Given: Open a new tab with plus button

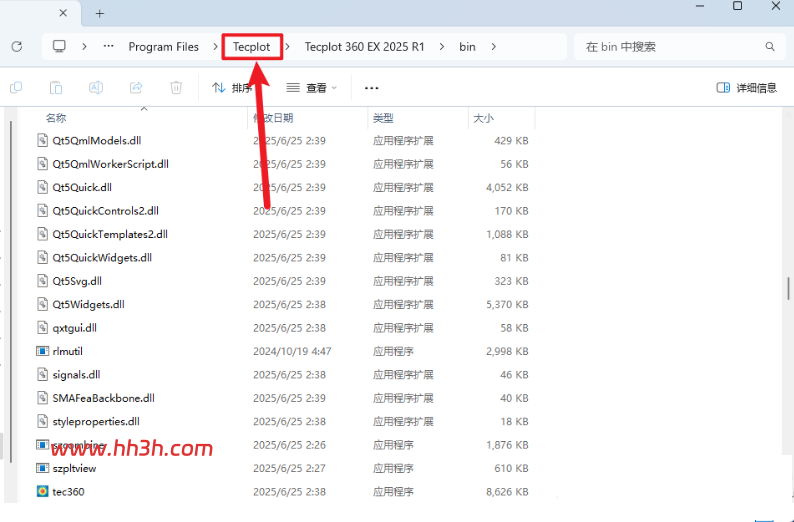Looking at the screenshot, I should click(x=100, y=14).
